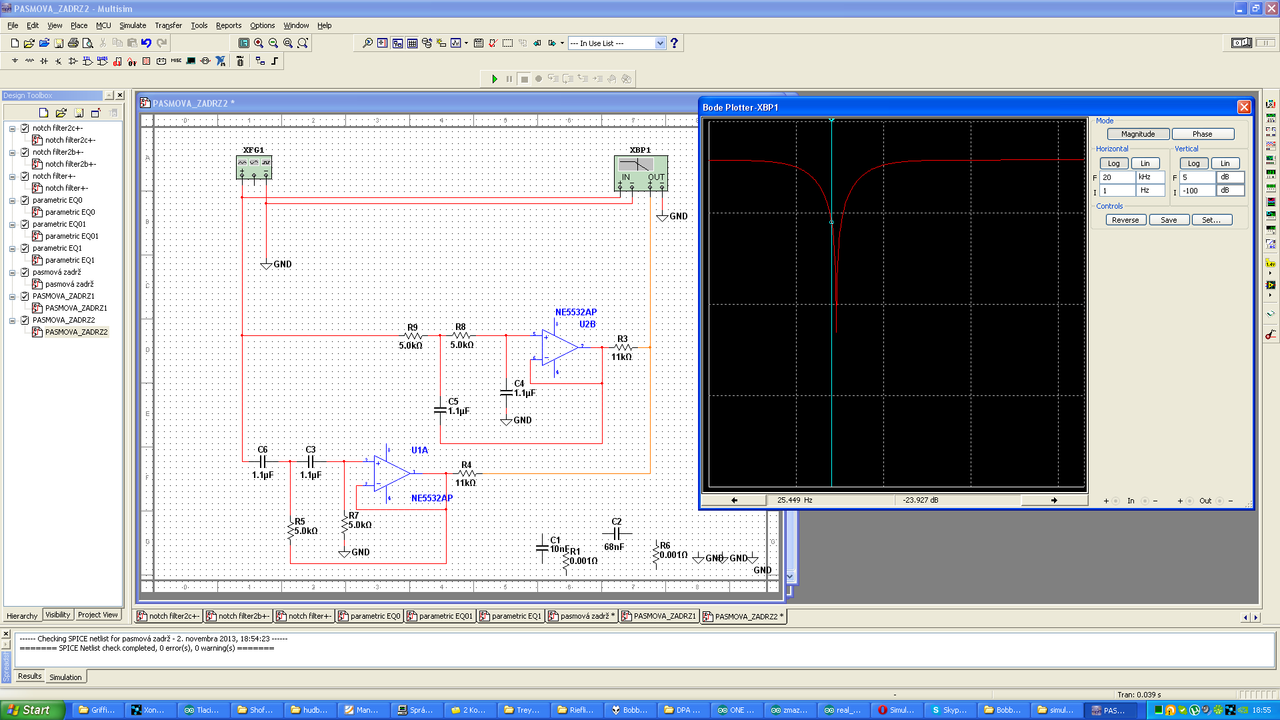This screenshot has width=1280, height=720.
Task: Open the Simulate menu
Action: 132,25
